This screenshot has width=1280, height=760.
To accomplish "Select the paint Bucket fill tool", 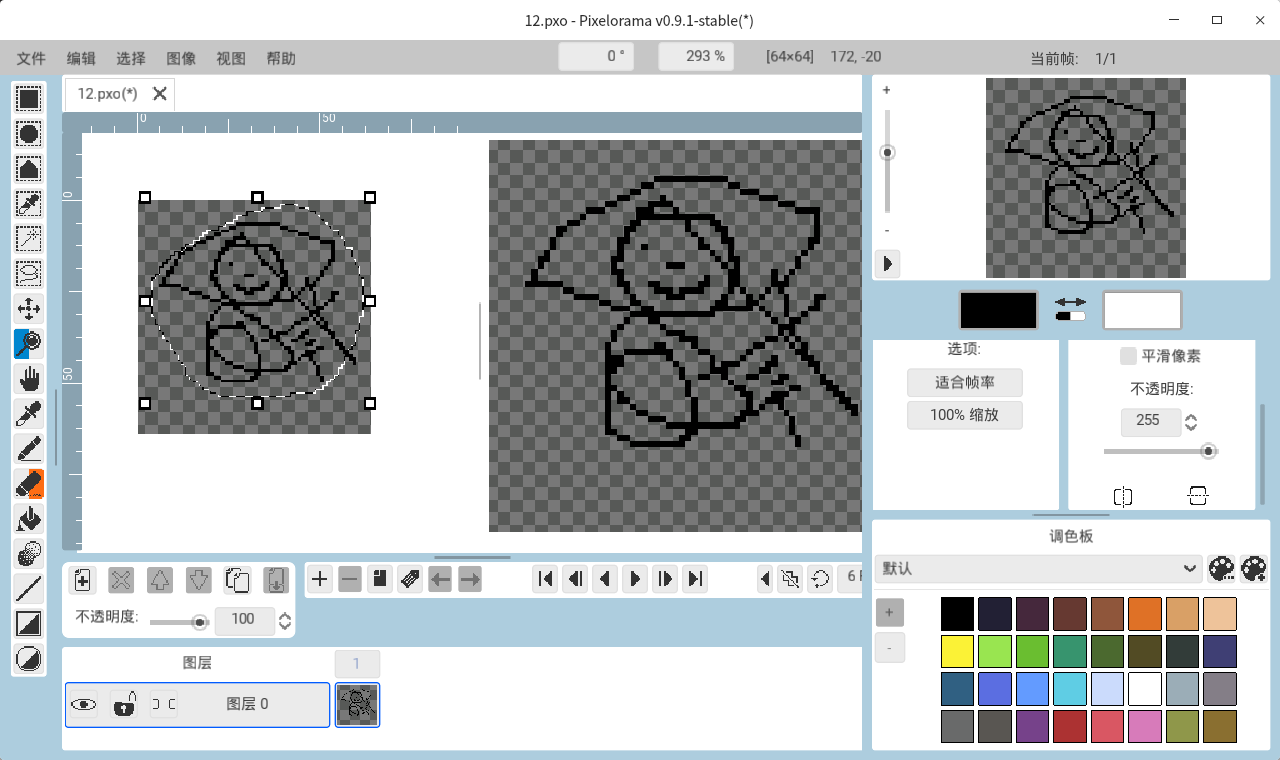I will 29,518.
